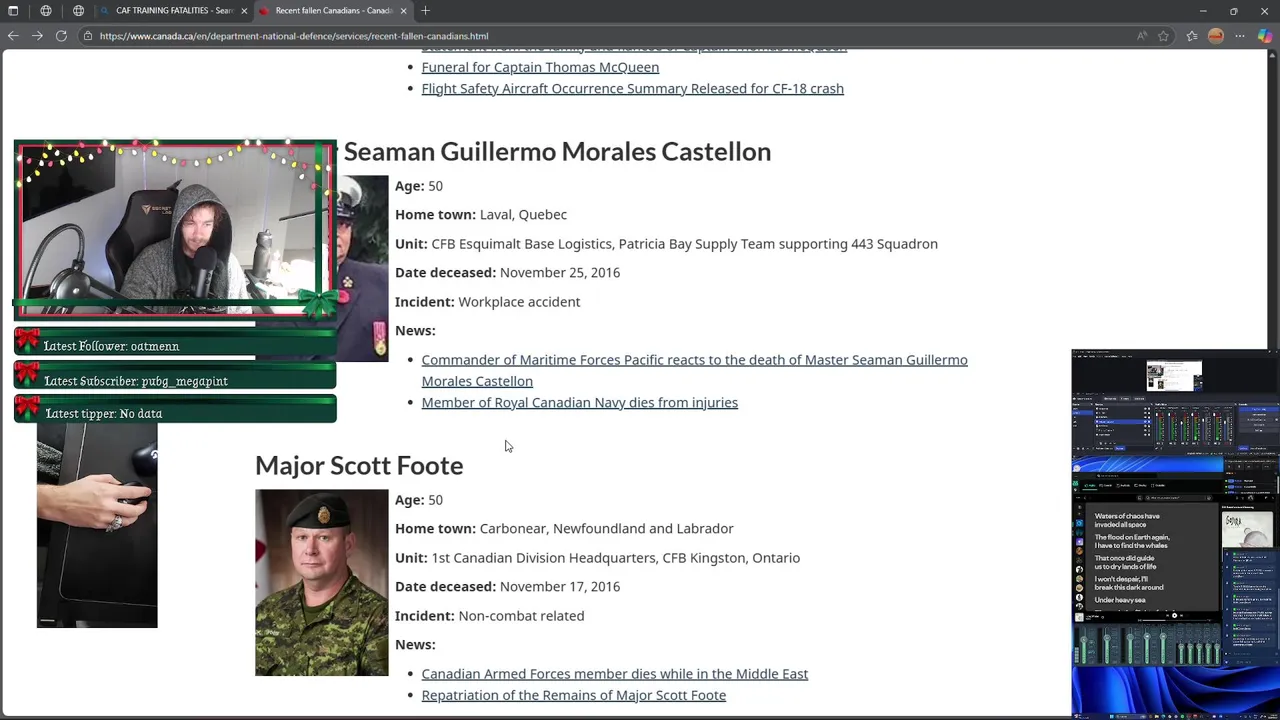Open Member of Royal Canadian Navy dies link

pos(579,402)
